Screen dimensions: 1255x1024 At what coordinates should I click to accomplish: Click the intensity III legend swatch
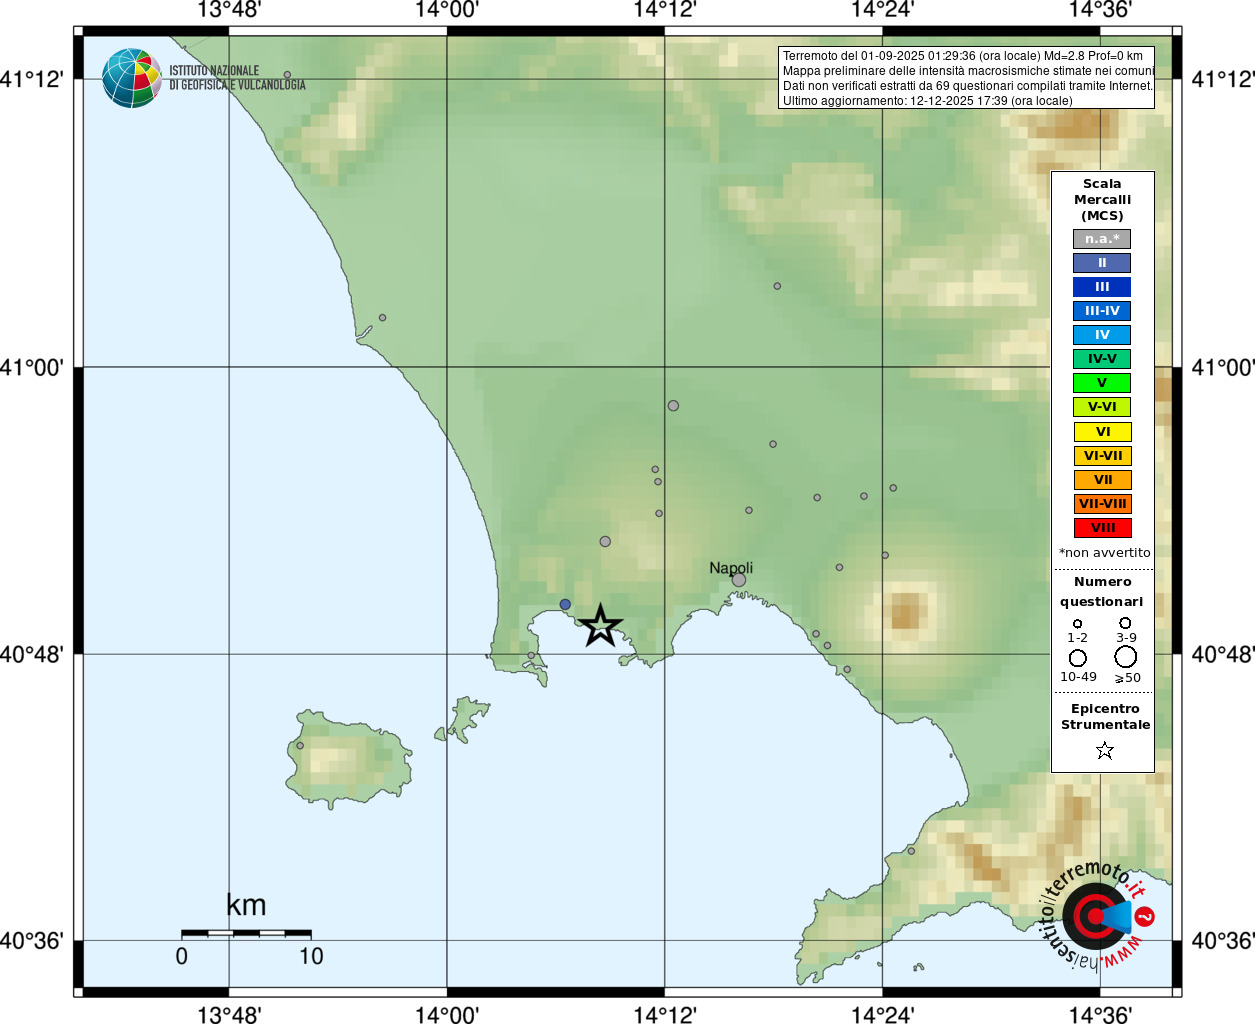[1102, 287]
